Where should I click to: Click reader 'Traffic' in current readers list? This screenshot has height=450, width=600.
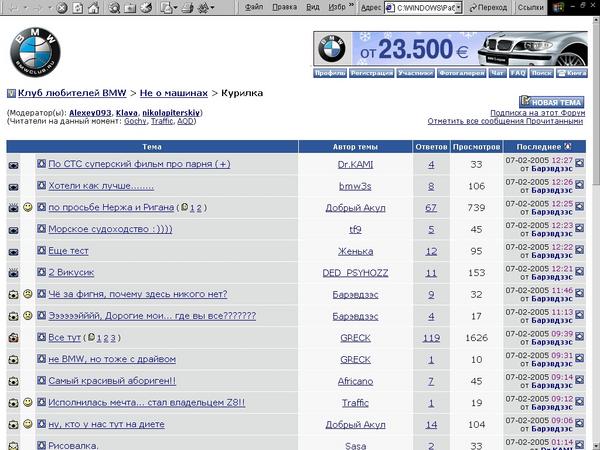[x=162, y=121]
